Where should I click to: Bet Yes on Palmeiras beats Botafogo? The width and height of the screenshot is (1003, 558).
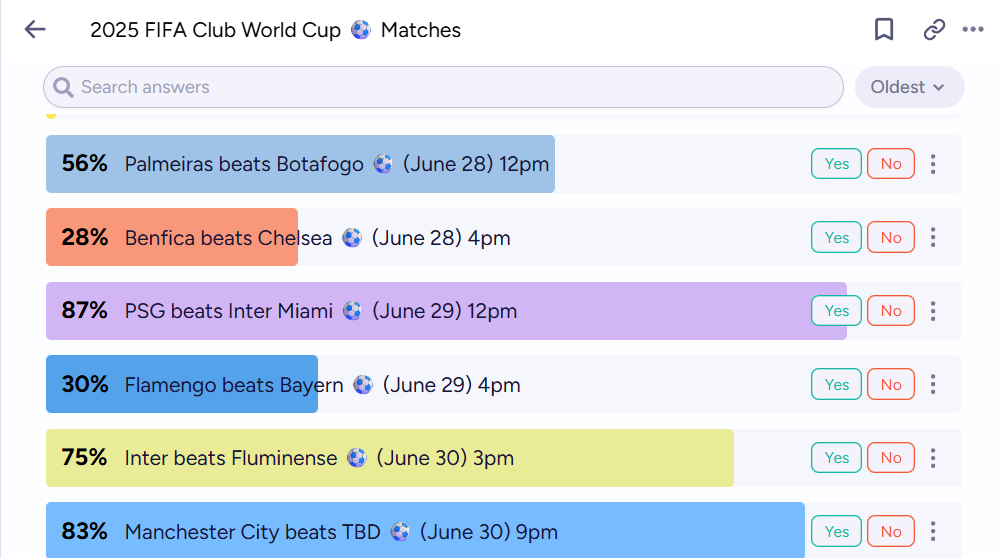(x=836, y=164)
